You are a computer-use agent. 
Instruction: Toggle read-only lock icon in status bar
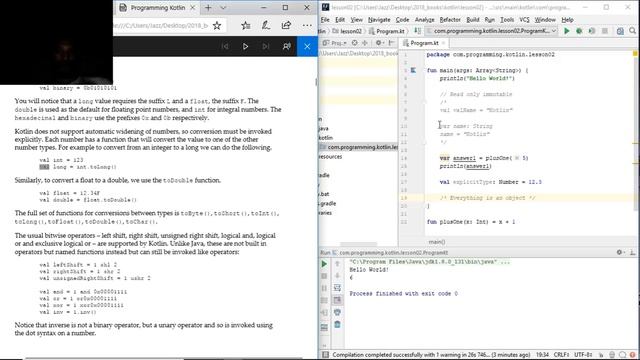pyautogui.click(x=601, y=355)
